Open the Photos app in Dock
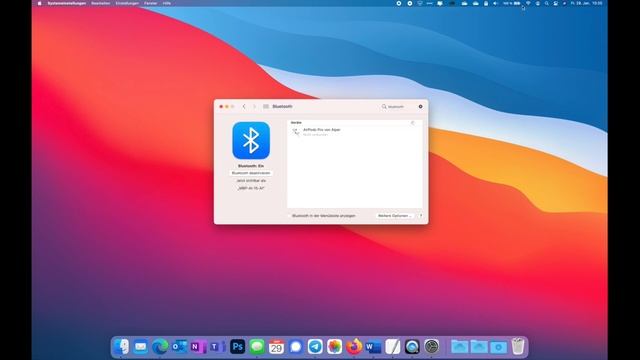The height and width of the screenshot is (360, 640). coord(334,347)
